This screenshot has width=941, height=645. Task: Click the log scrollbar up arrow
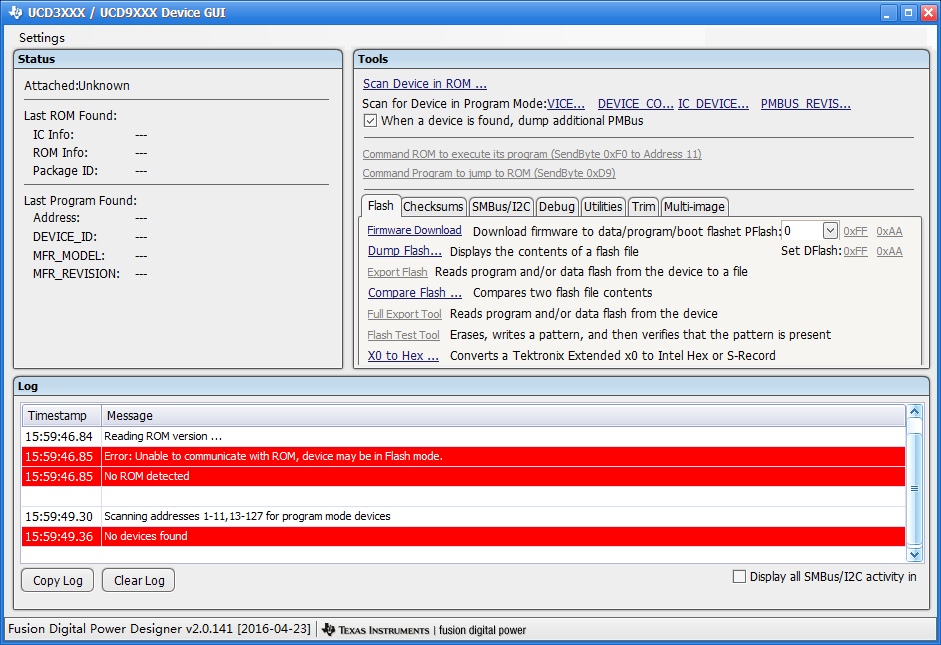[x=914, y=412]
